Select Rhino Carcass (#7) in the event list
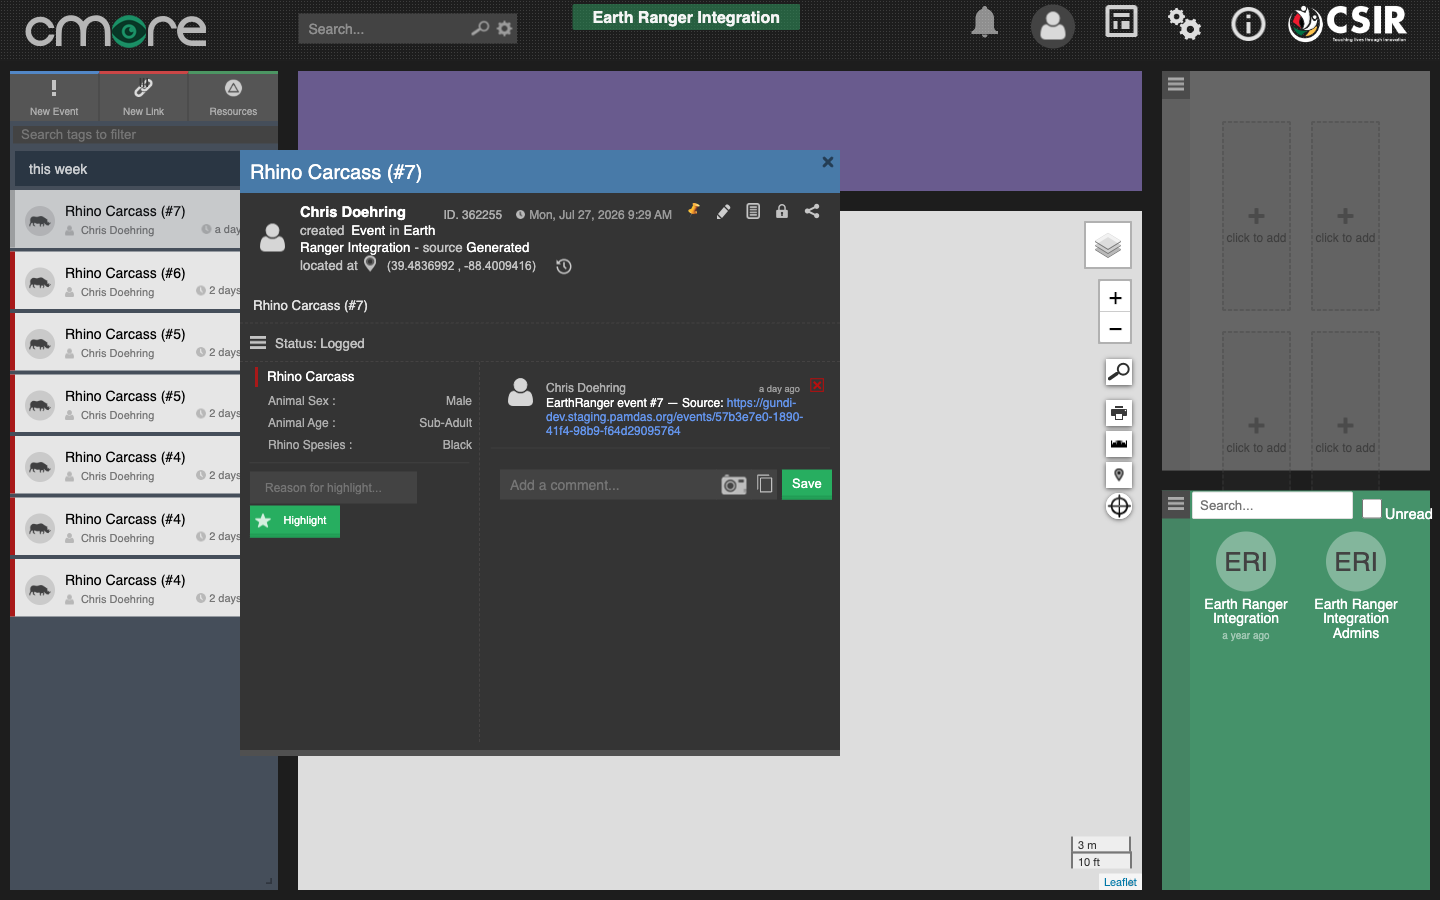The height and width of the screenshot is (900, 1440). 126,219
